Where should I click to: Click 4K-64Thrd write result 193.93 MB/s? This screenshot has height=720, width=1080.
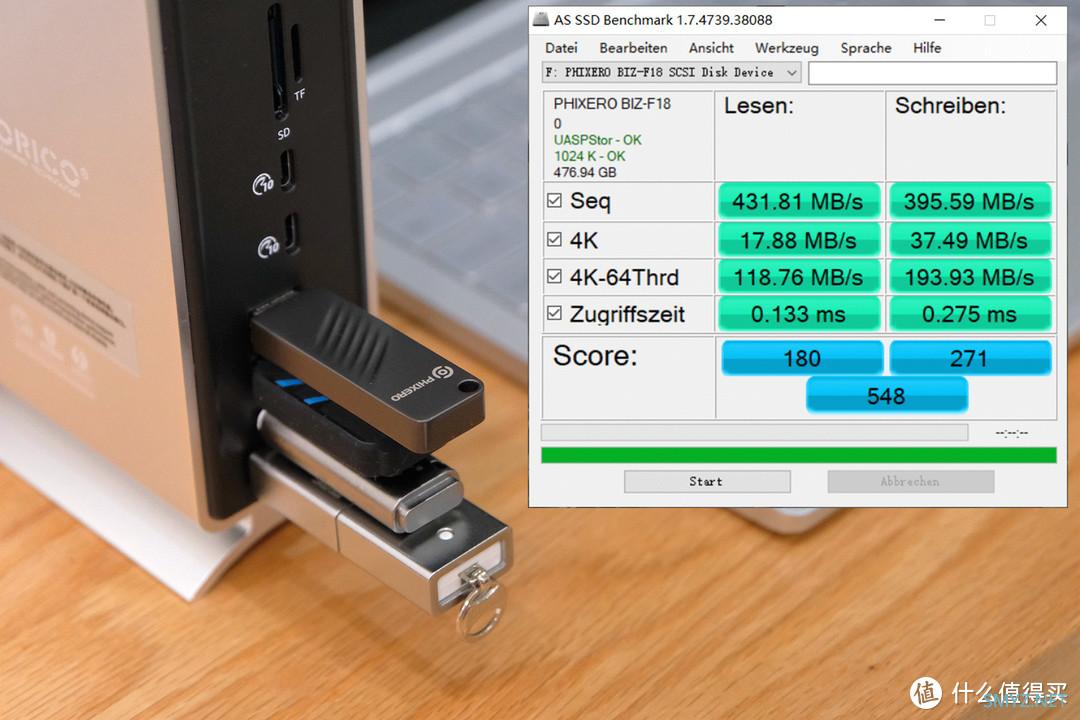click(970, 277)
